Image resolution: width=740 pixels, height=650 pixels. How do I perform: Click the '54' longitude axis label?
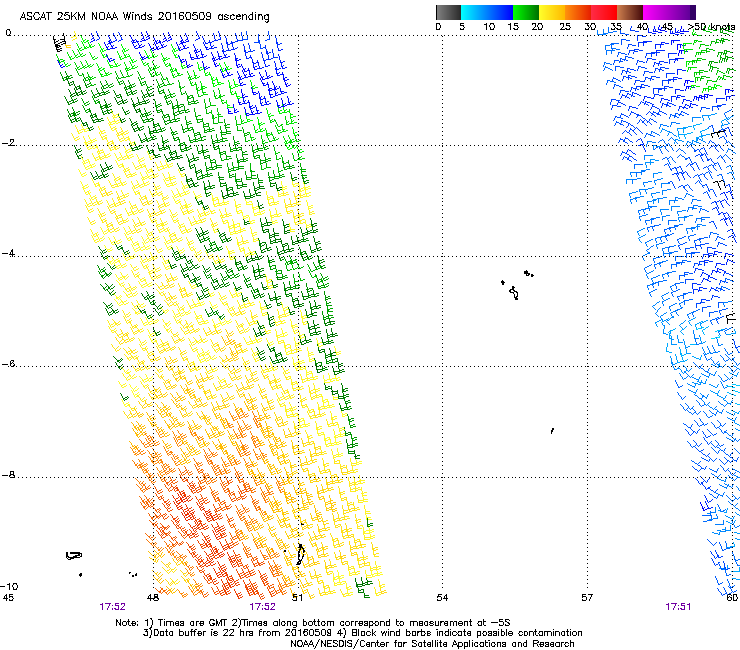(x=442, y=598)
